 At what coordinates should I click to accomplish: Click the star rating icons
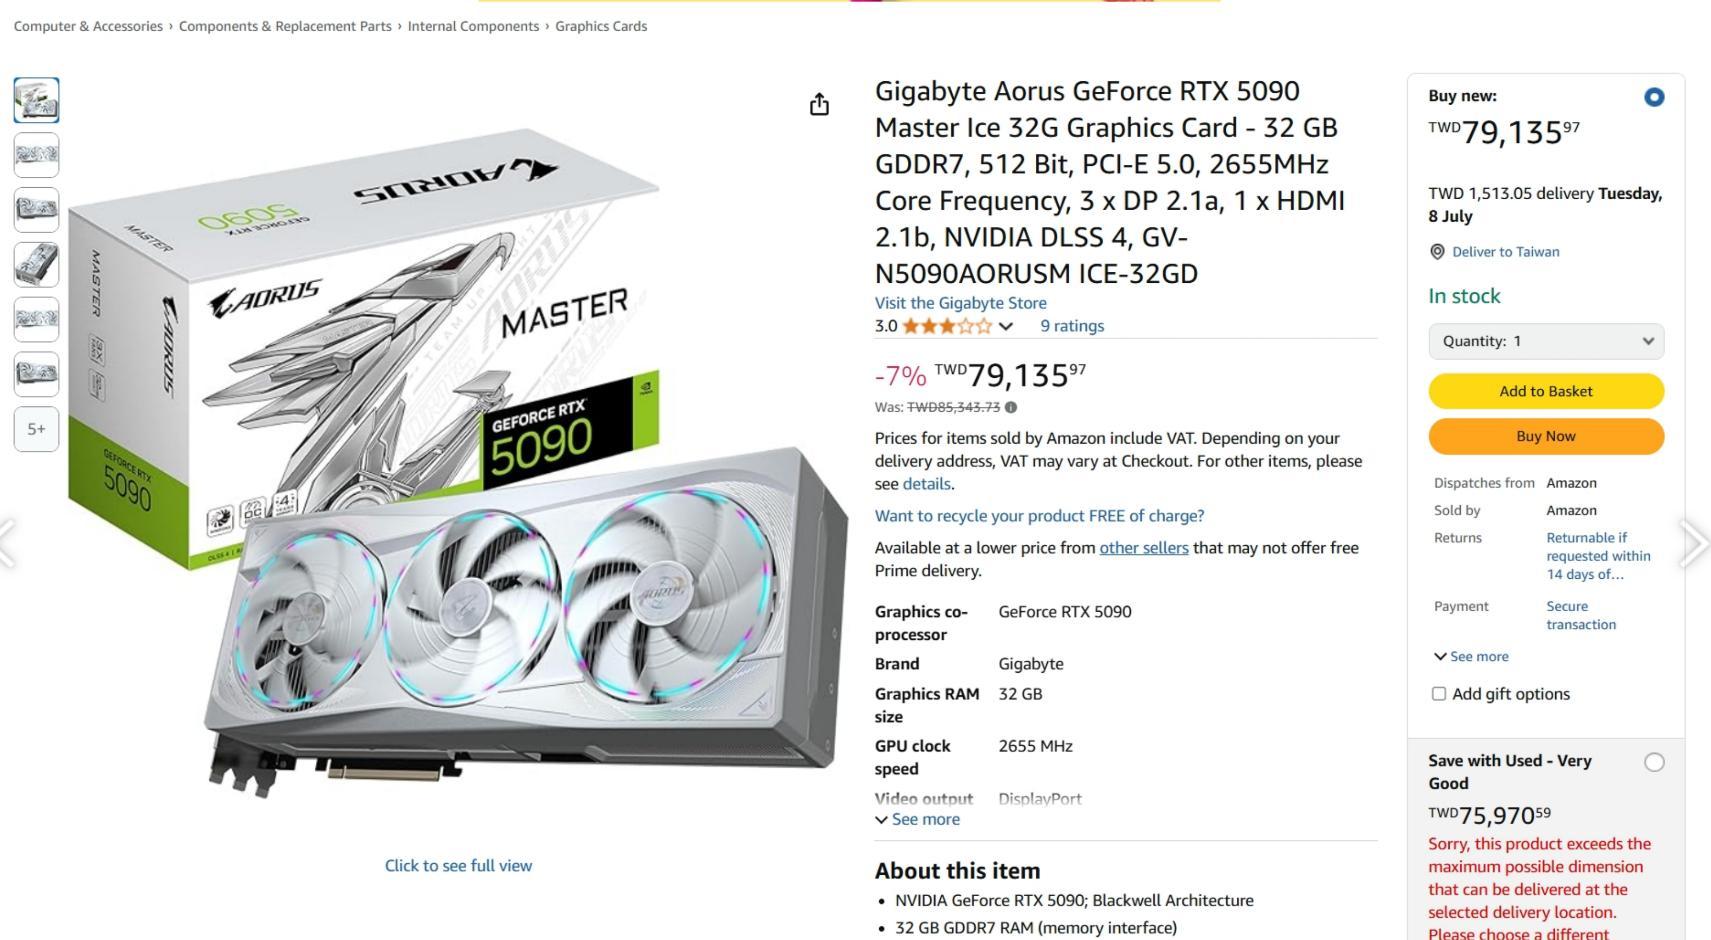coord(947,326)
